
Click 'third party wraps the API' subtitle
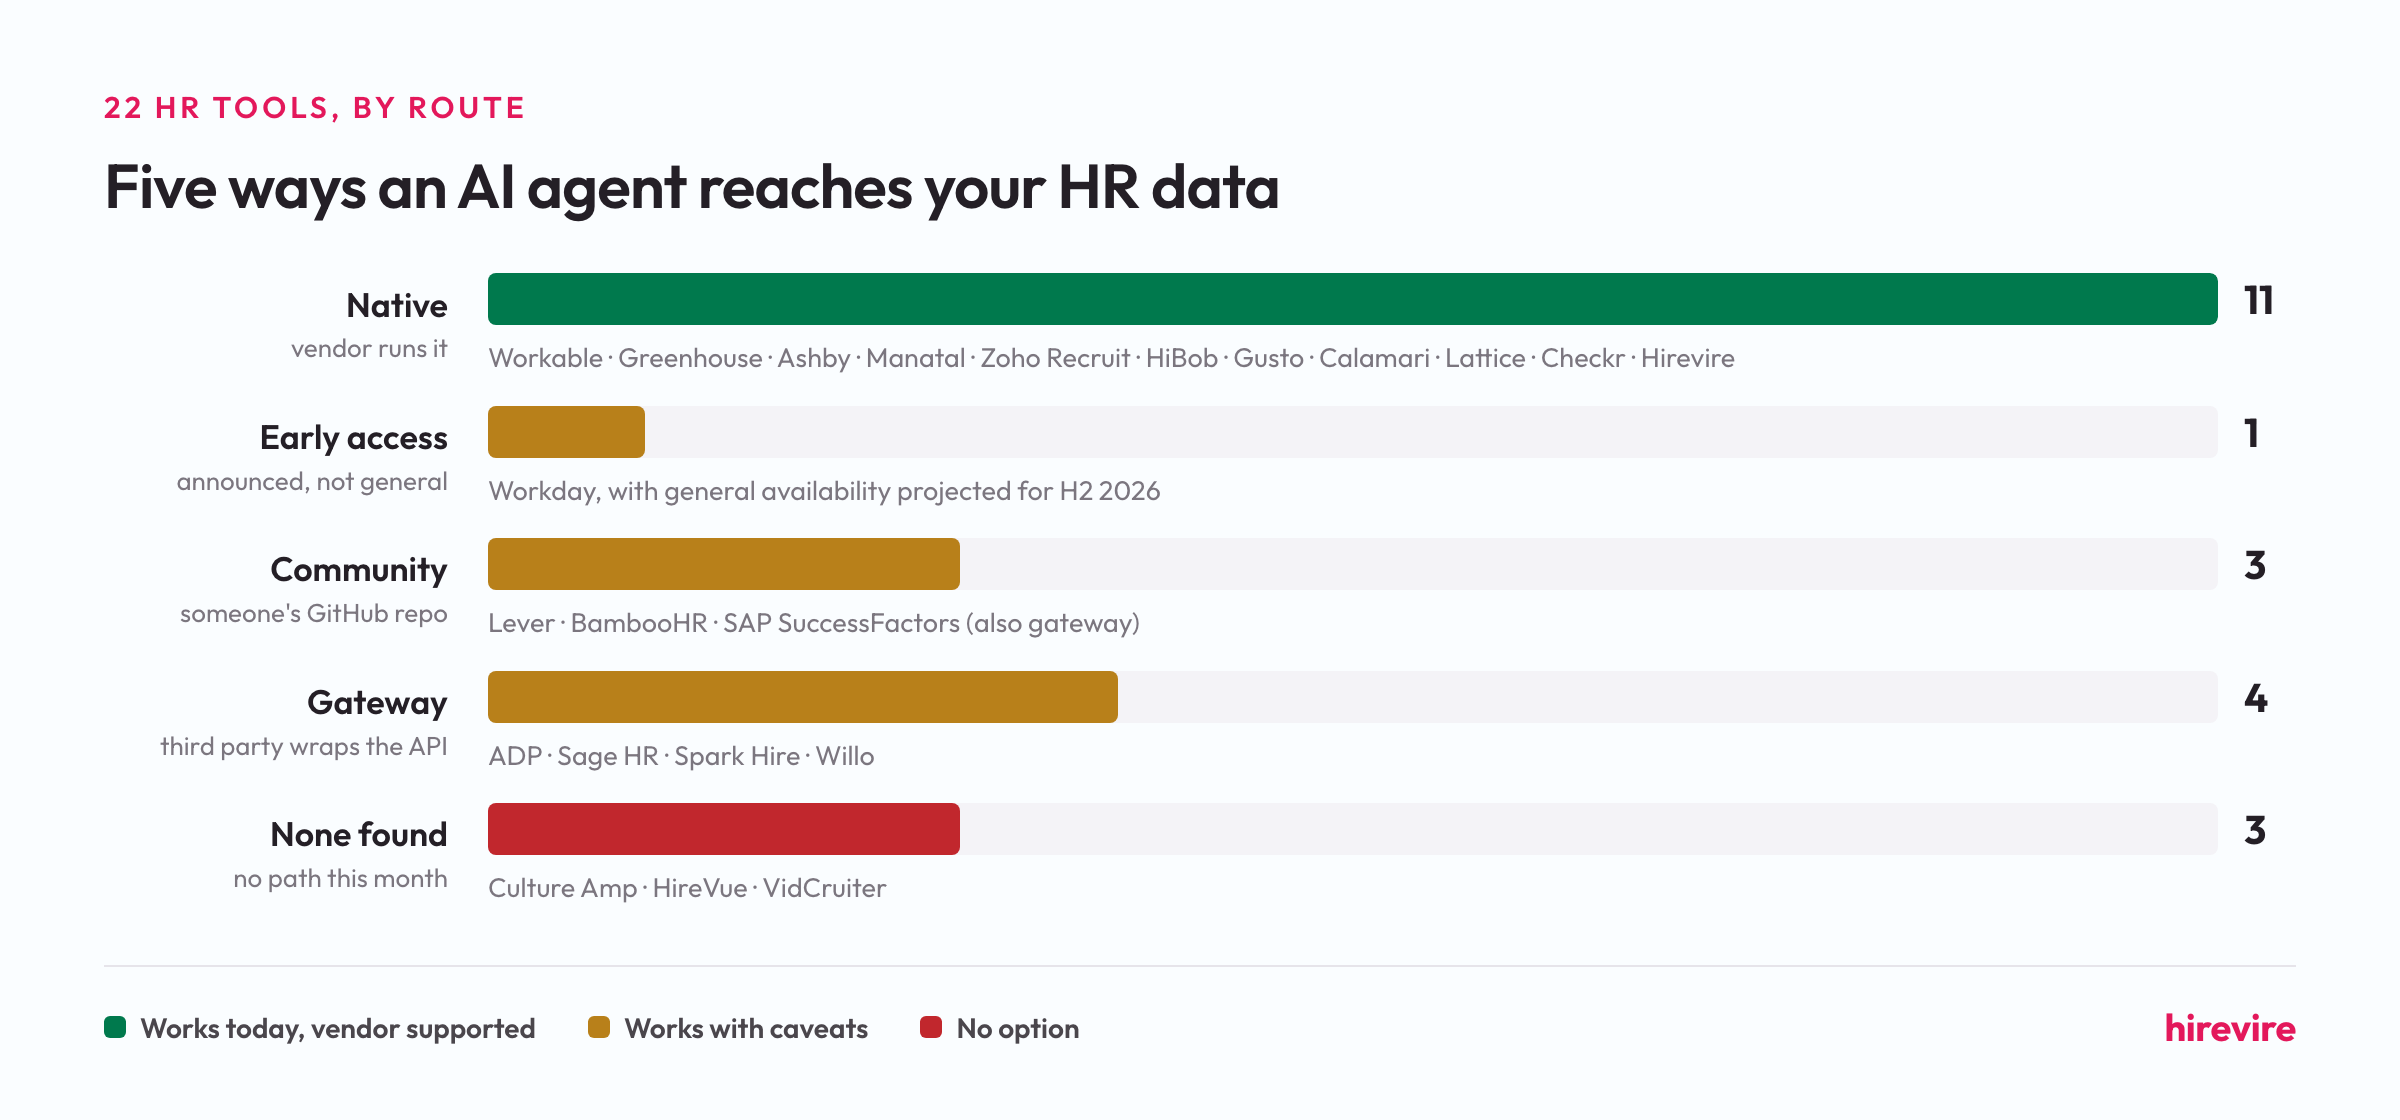[304, 747]
